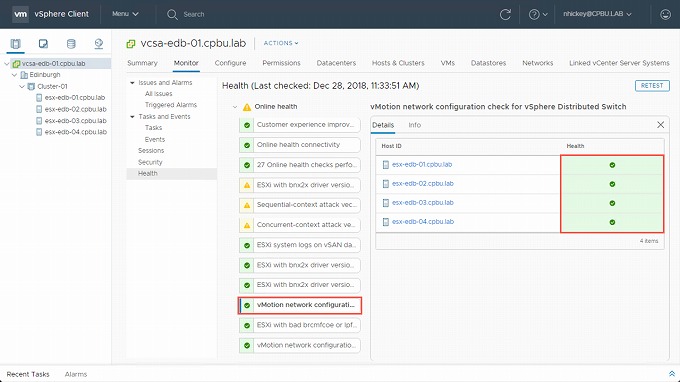The height and width of the screenshot is (382, 680).
Task: Open the VMs tab
Action: pos(448,63)
